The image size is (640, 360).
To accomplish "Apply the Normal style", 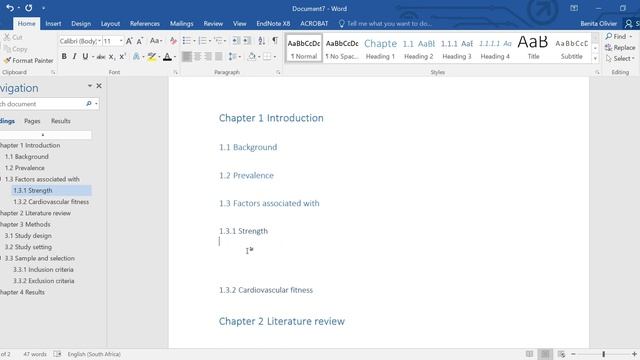I will 304,48.
